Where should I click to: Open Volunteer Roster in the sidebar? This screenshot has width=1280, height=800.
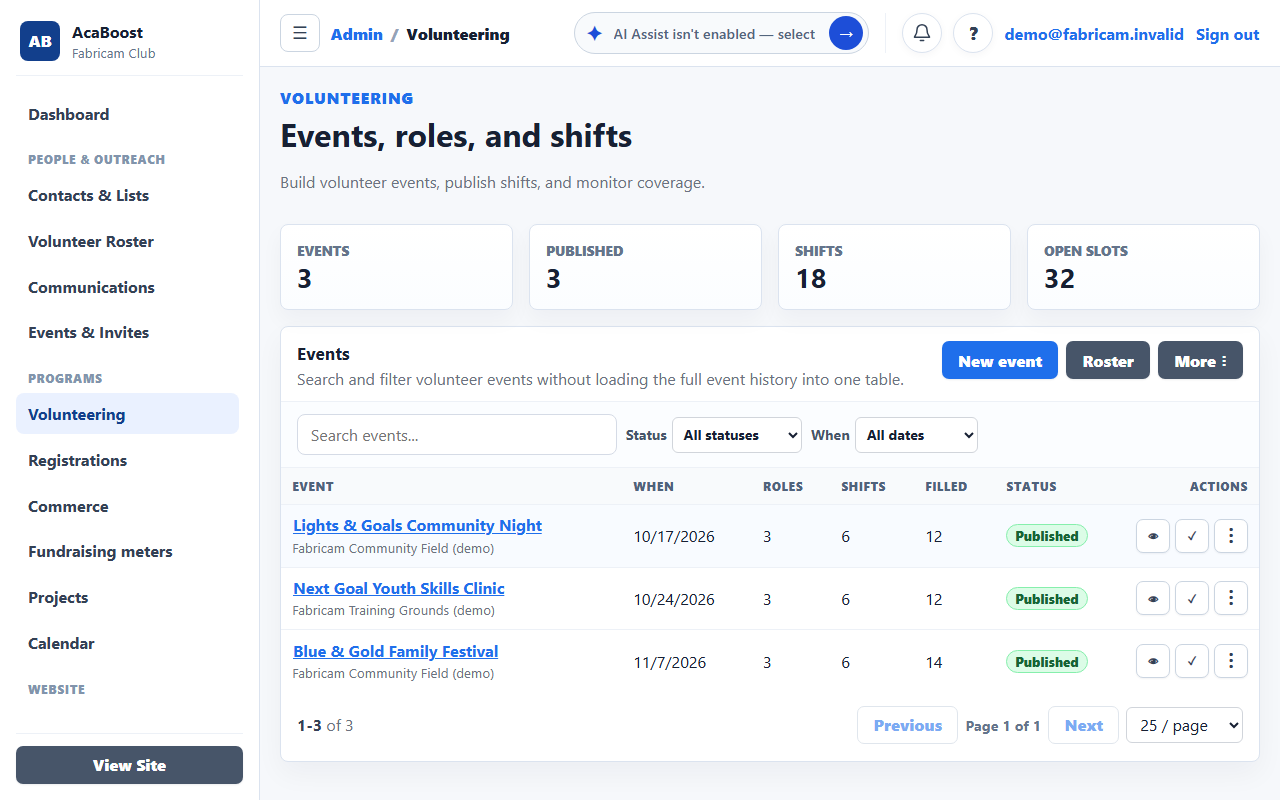127,242
